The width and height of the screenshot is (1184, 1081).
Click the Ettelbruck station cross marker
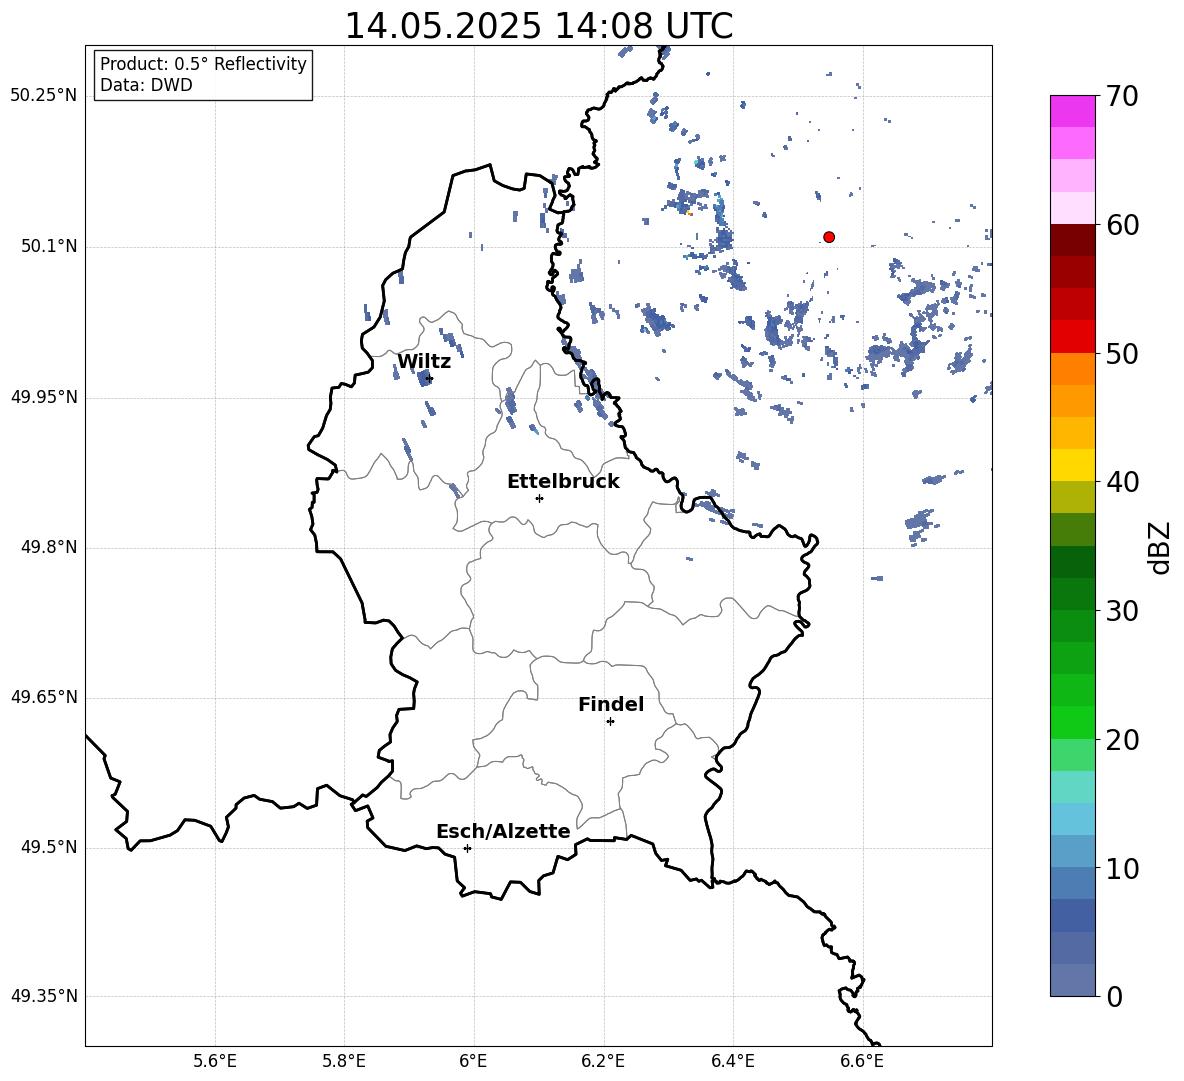[x=539, y=498]
